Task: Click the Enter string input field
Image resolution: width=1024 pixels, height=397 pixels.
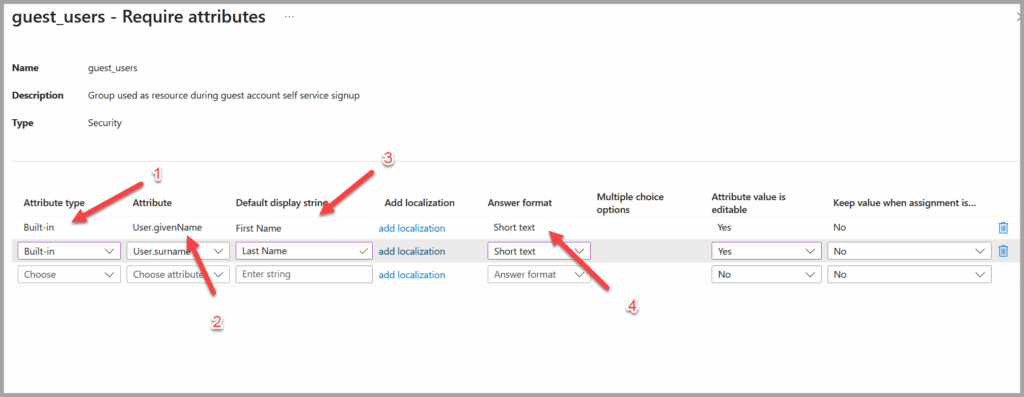Action: 304,275
